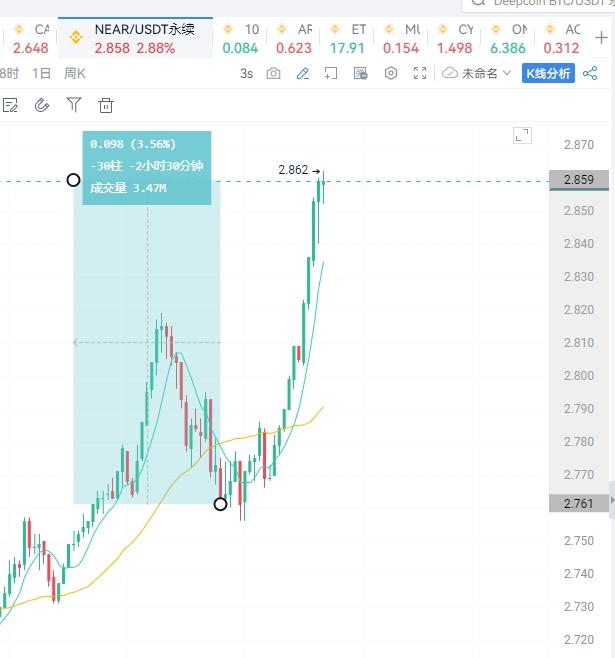Click the camera screenshot icon
Viewport: 615px width, 658px height.
(x=273, y=73)
